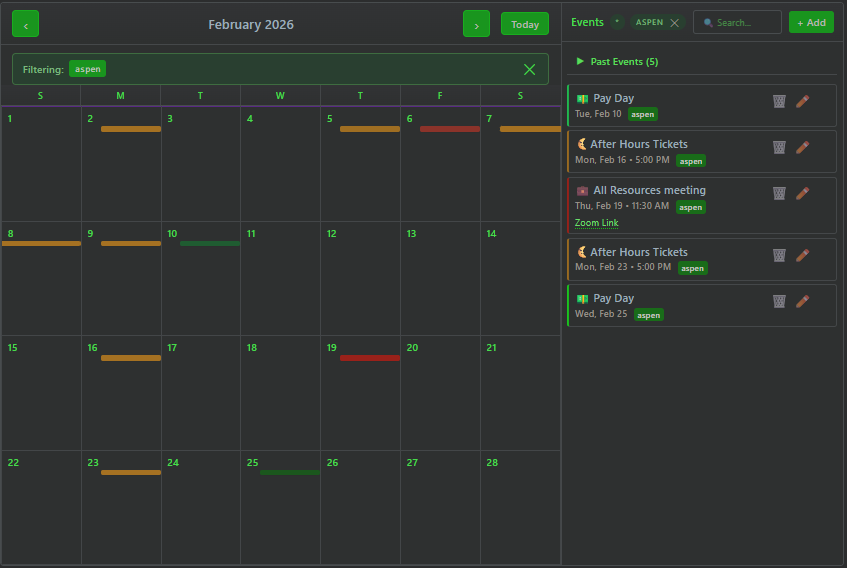Remove the ASPEN tag chip beside Events
847x568 pixels.
pyautogui.click(x=674, y=23)
